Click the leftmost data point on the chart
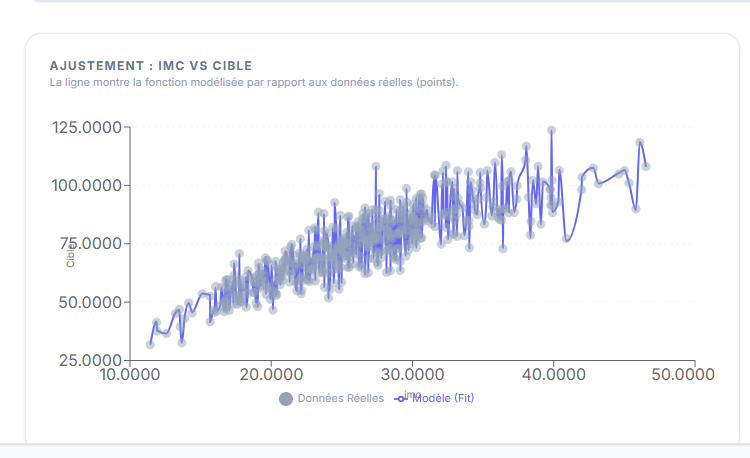Screen dimensions: 750x458 pyautogui.click(x=150, y=344)
